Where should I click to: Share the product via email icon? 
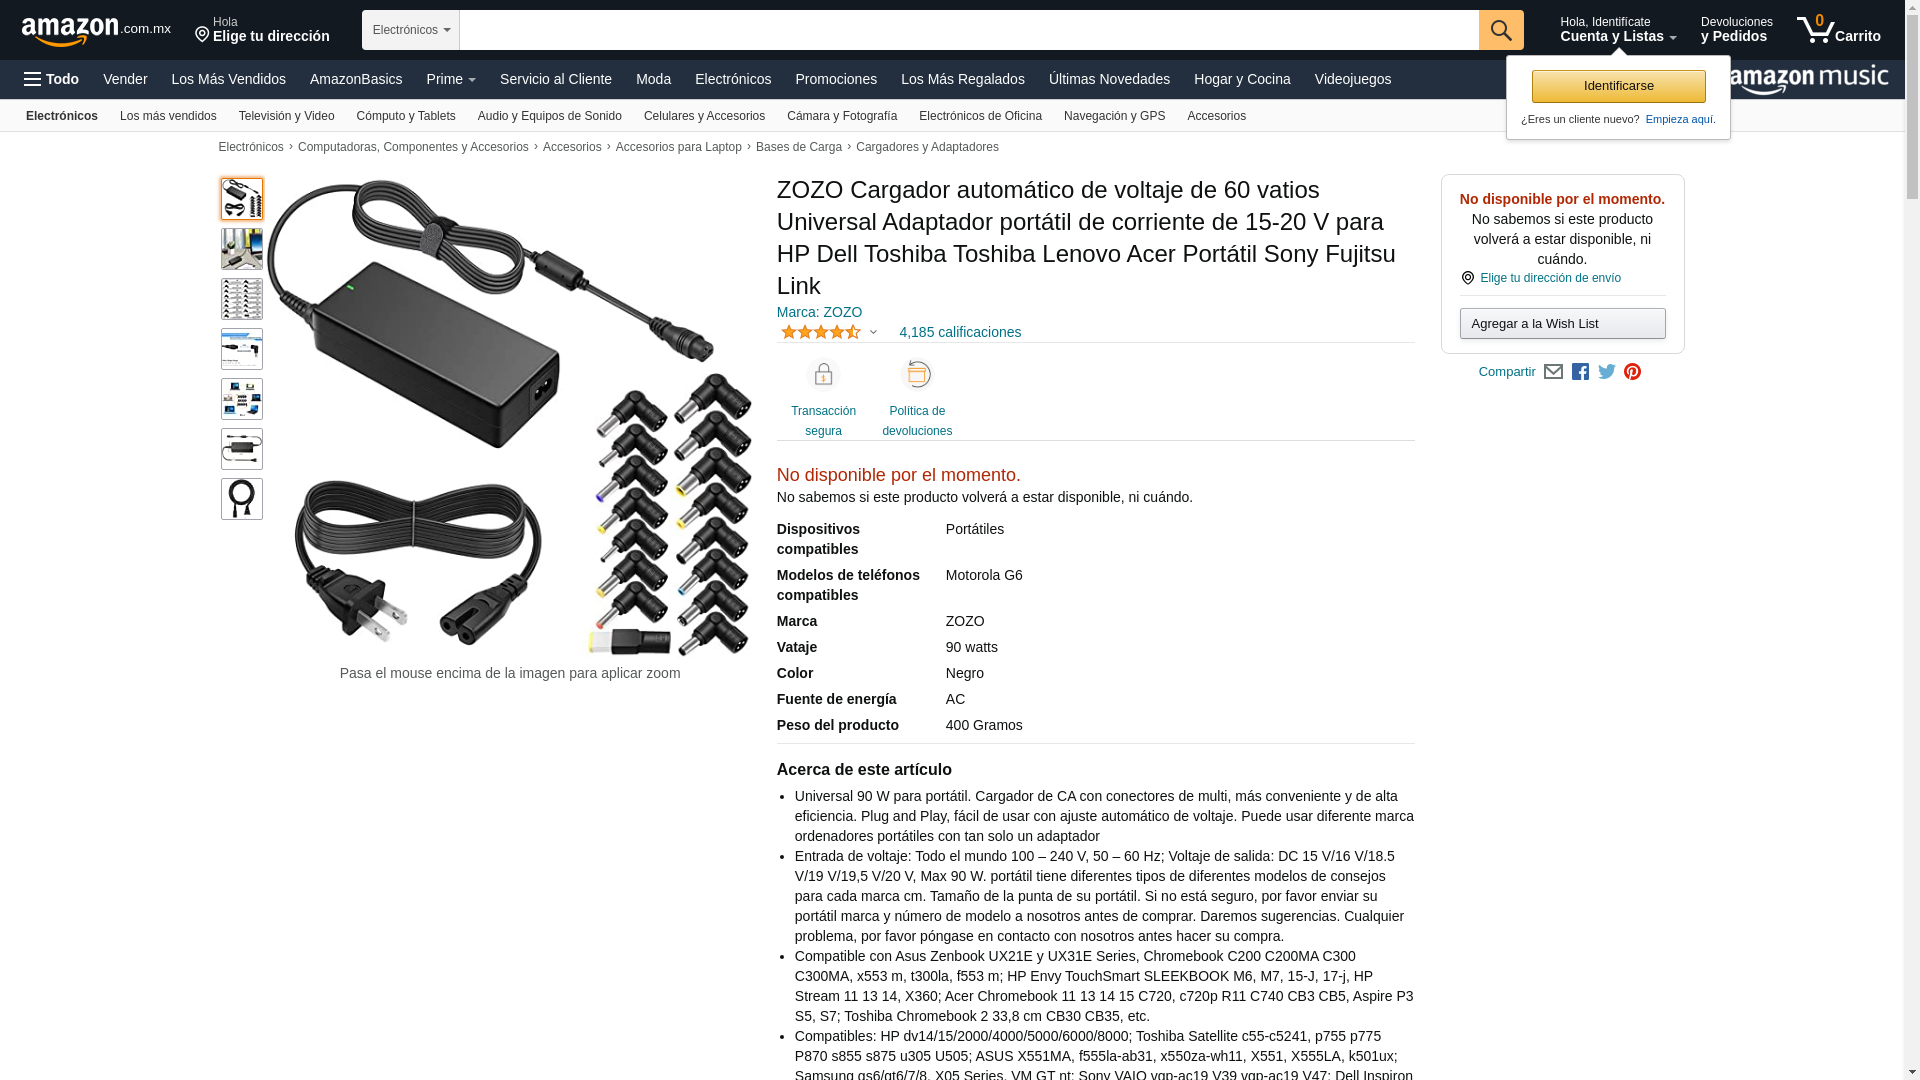[1553, 372]
